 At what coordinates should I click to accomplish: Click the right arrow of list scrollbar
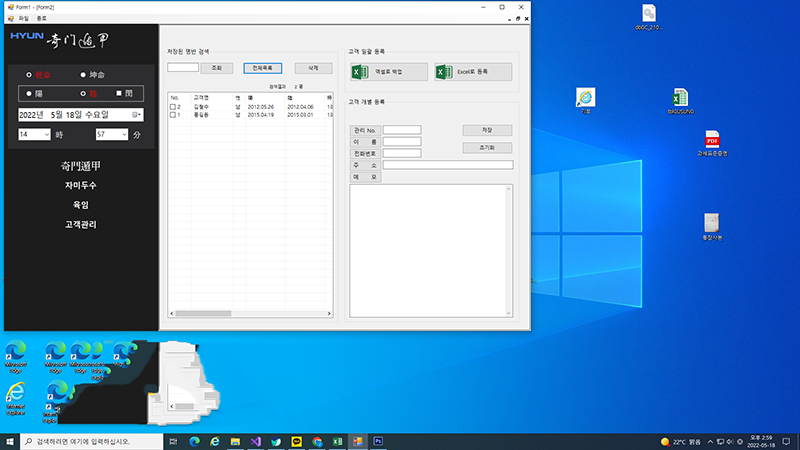click(329, 314)
